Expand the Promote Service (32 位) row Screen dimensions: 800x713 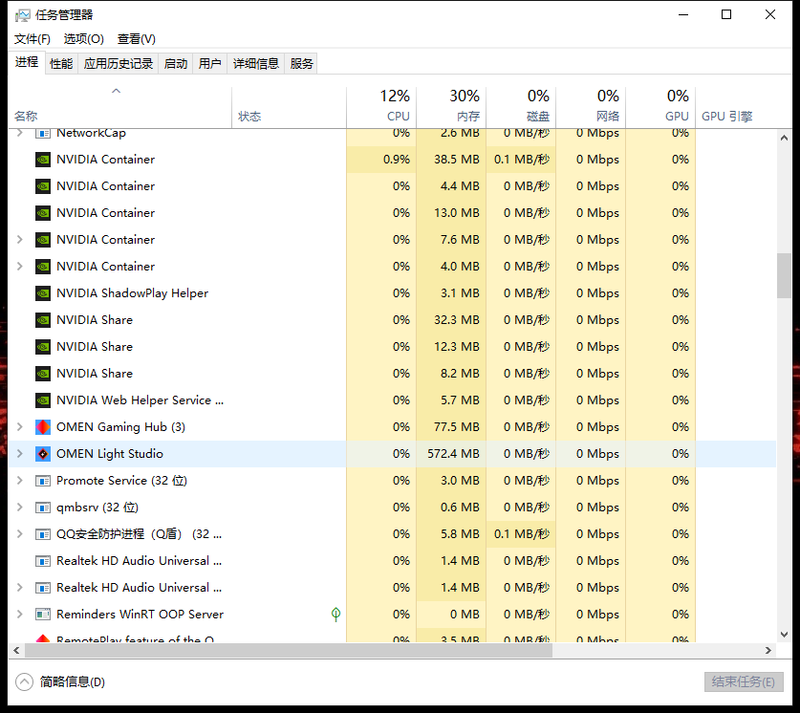[x=19, y=480]
